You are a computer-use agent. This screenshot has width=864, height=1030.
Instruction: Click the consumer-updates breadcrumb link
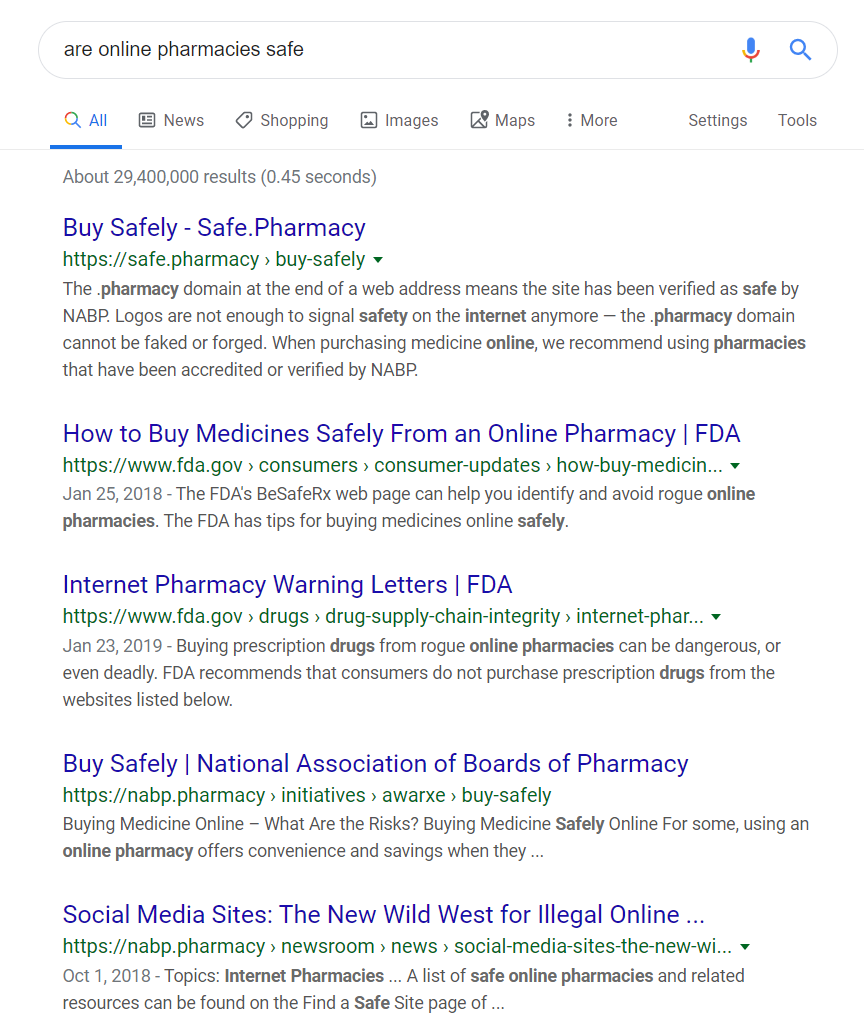pos(456,465)
